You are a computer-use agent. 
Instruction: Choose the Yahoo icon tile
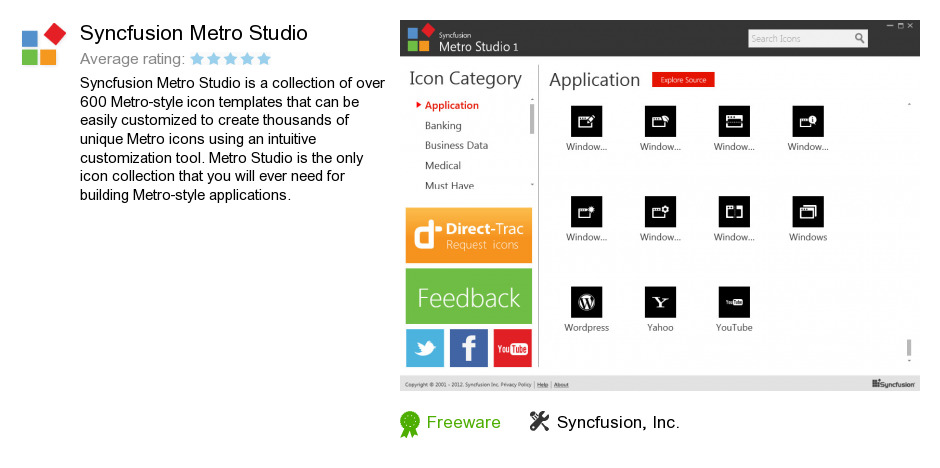point(660,302)
